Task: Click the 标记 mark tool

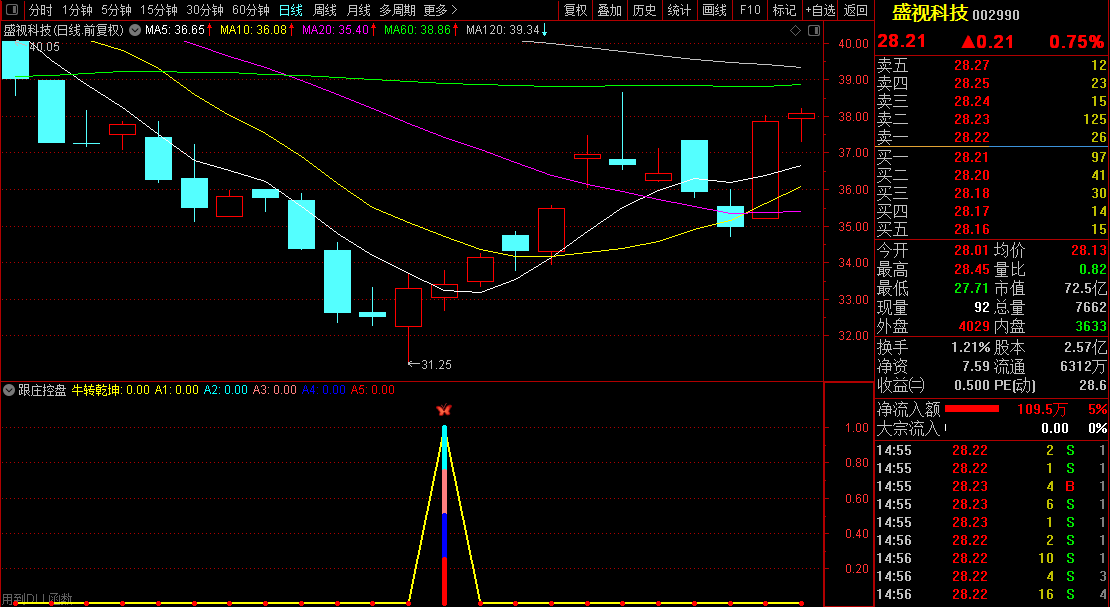Action: coord(784,10)
